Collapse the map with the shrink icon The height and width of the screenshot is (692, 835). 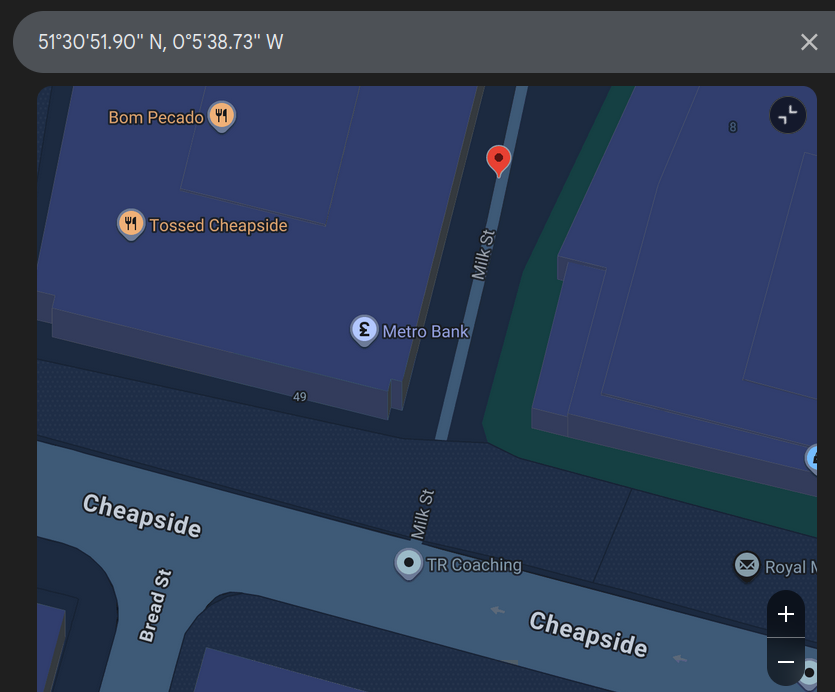pos(788,115)
